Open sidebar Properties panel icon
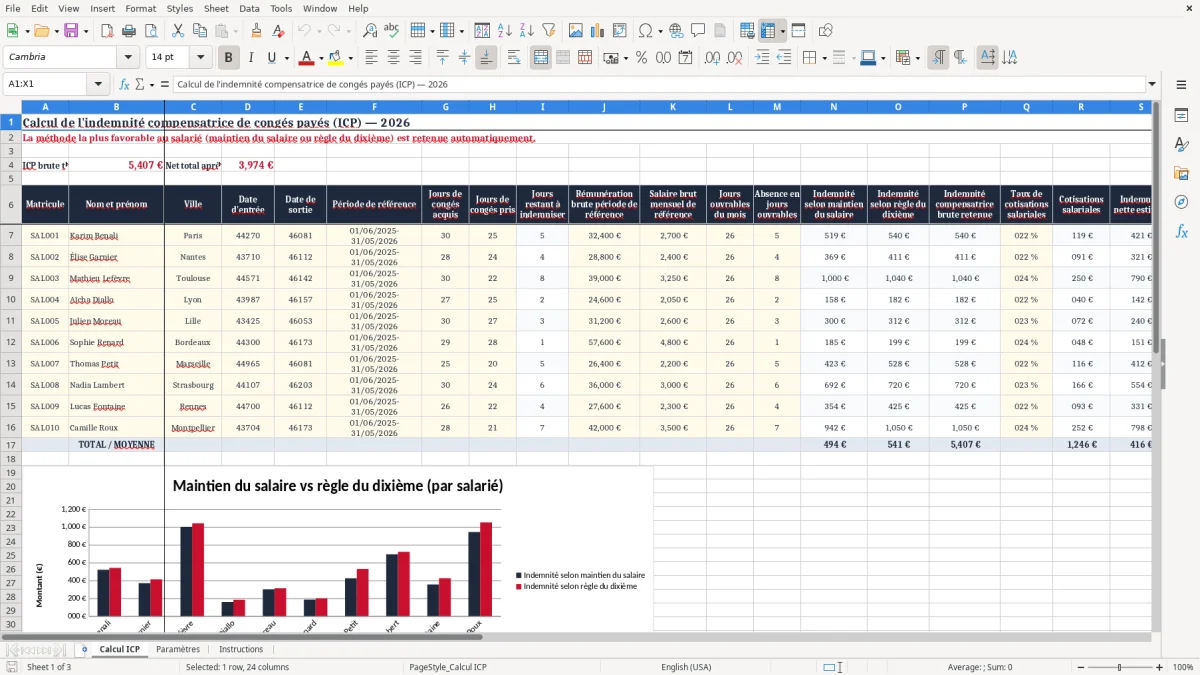 point(1181,115)
